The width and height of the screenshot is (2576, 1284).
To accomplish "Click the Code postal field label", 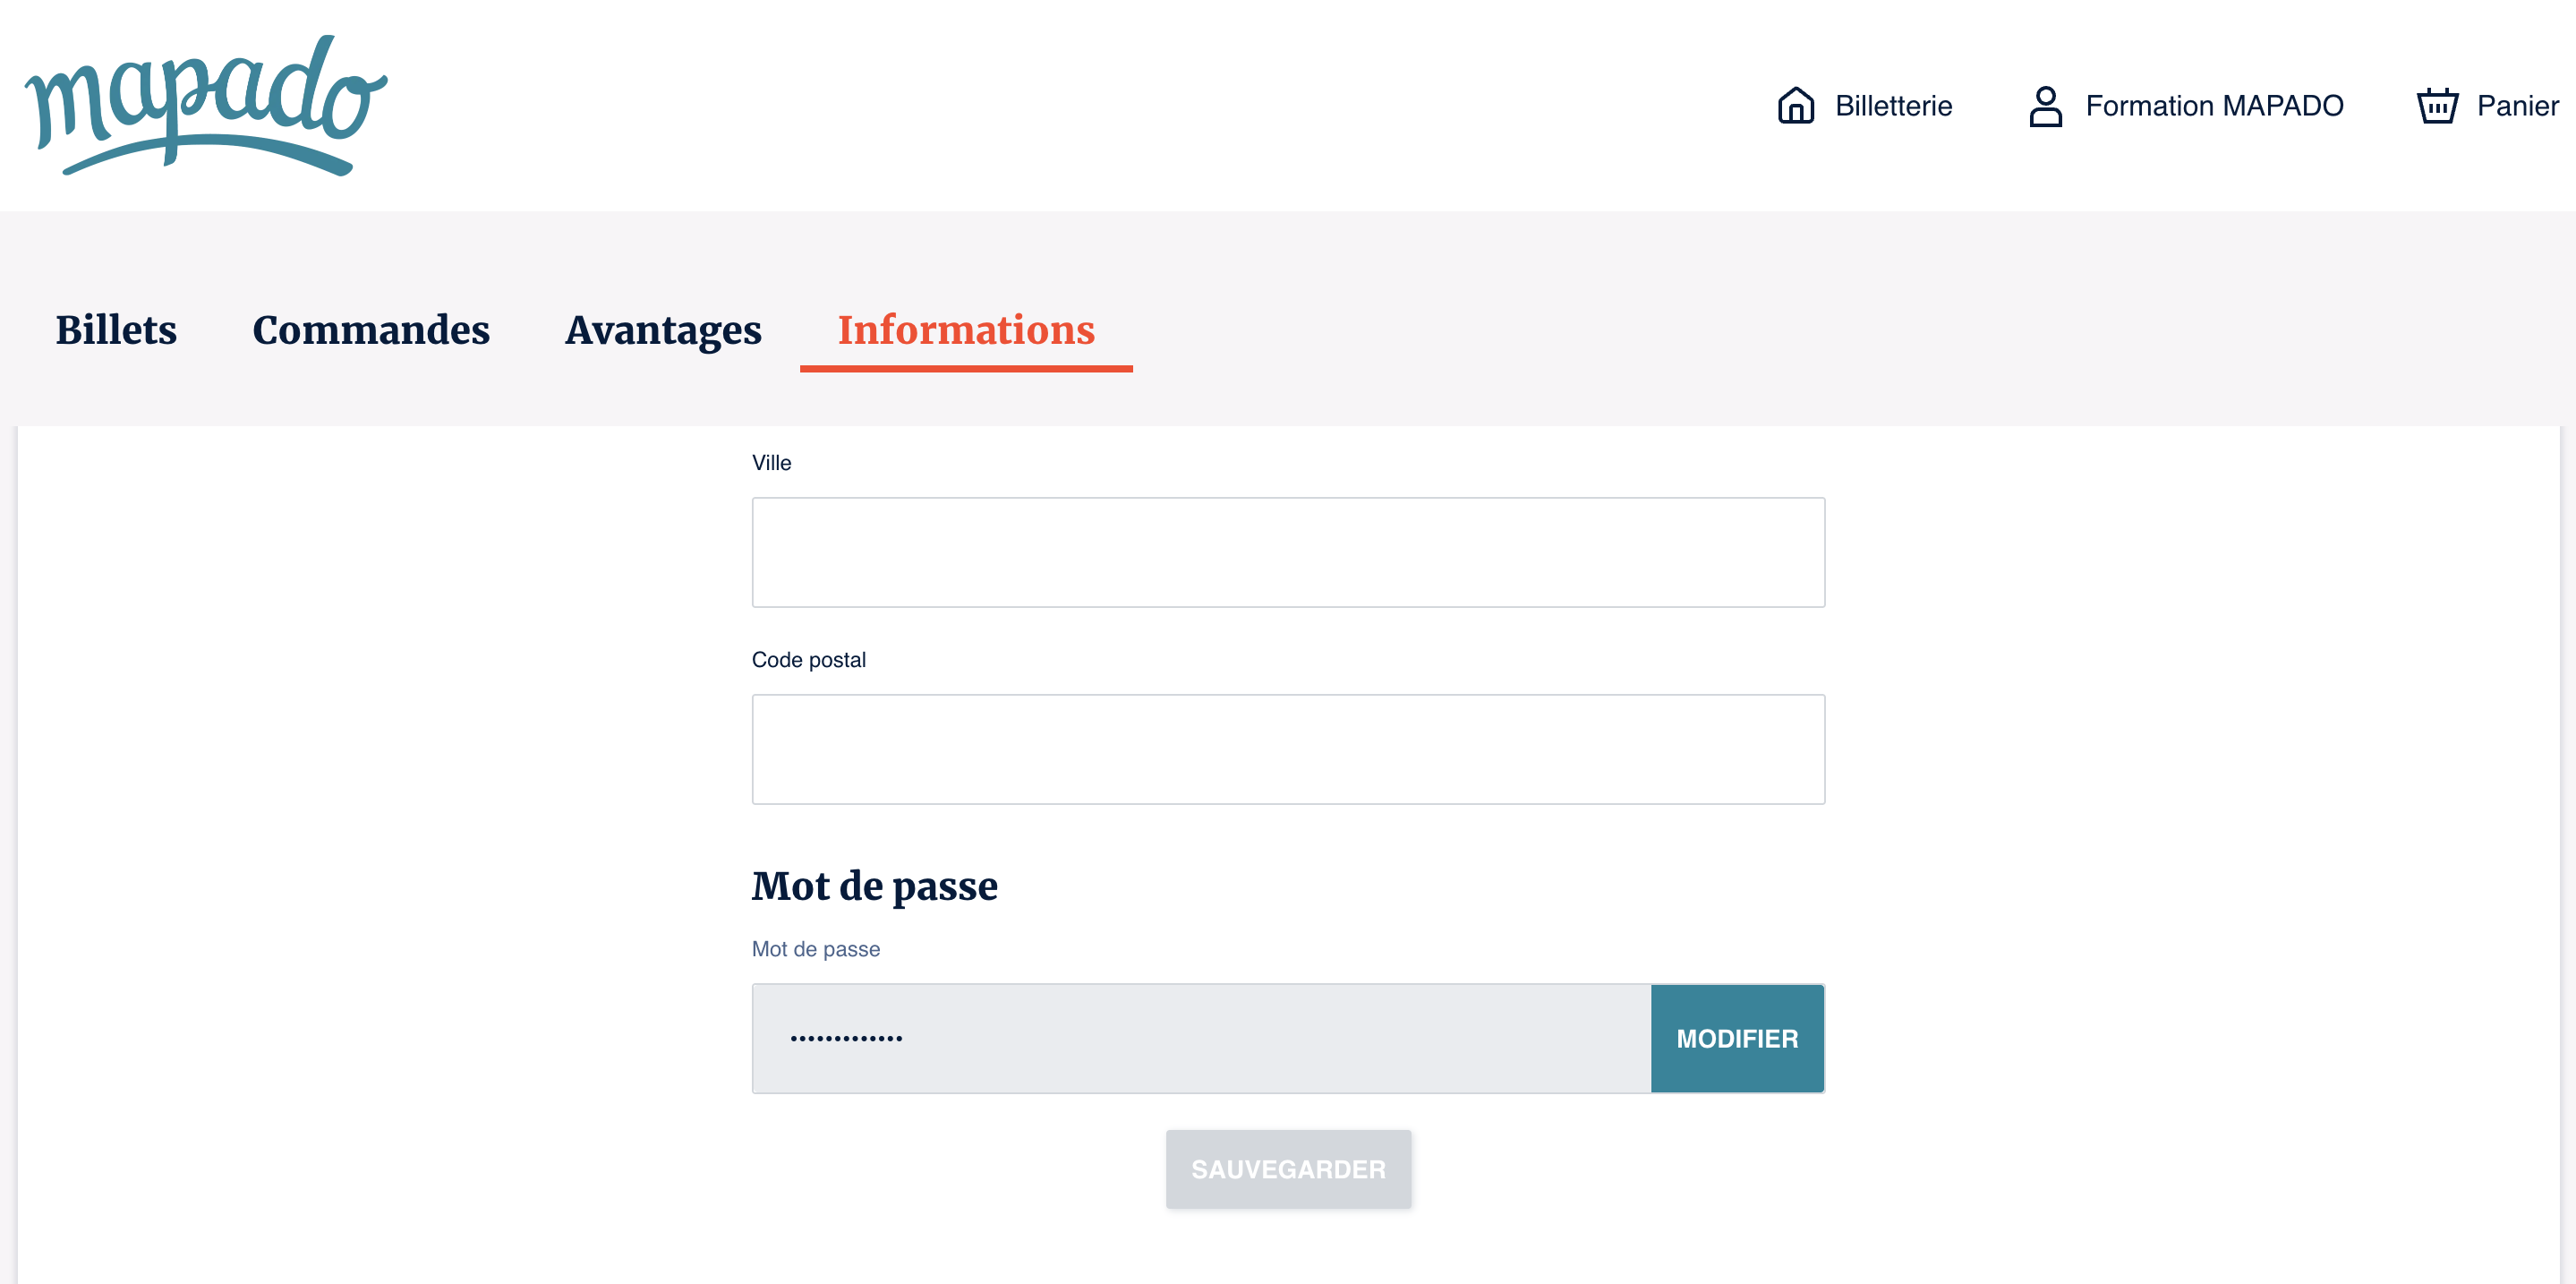I will [x=808, y=660].
